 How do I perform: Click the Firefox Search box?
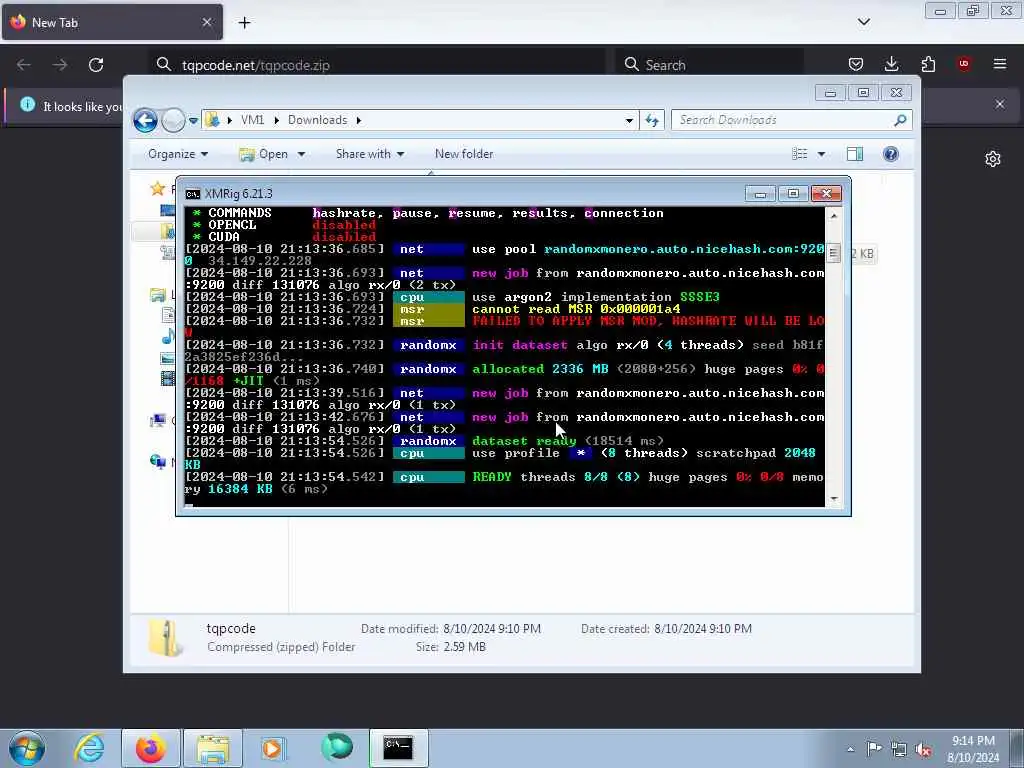pos(709,65)
